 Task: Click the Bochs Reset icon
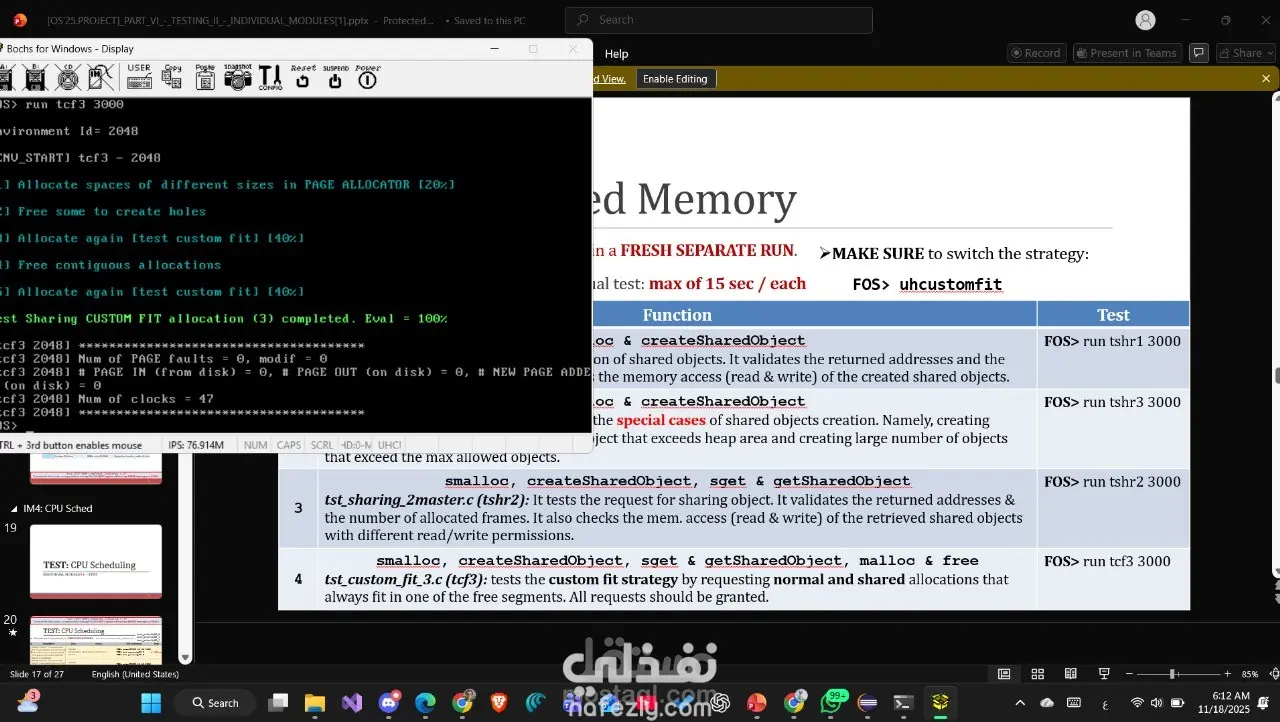click(x=303, y=77)
